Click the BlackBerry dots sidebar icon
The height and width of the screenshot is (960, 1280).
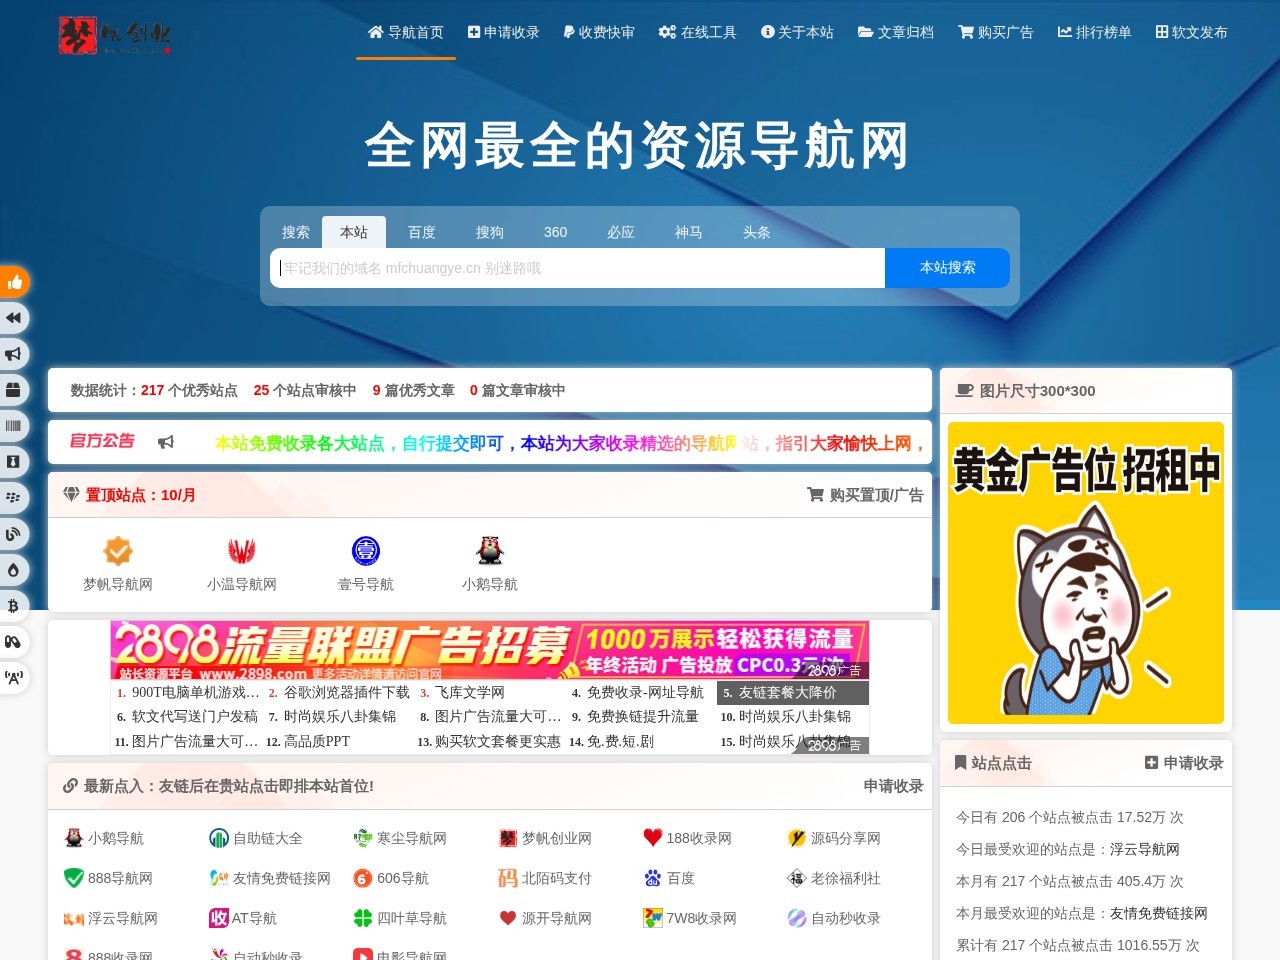click(x=14, y=498)
